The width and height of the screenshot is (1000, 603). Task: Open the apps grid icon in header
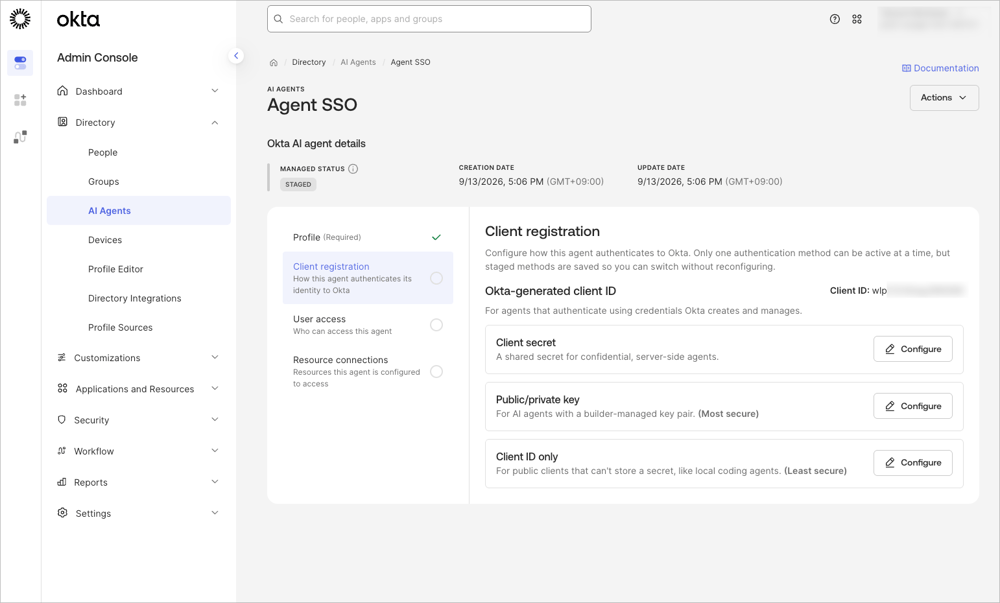pyautogui.click(x=857, y=19)
